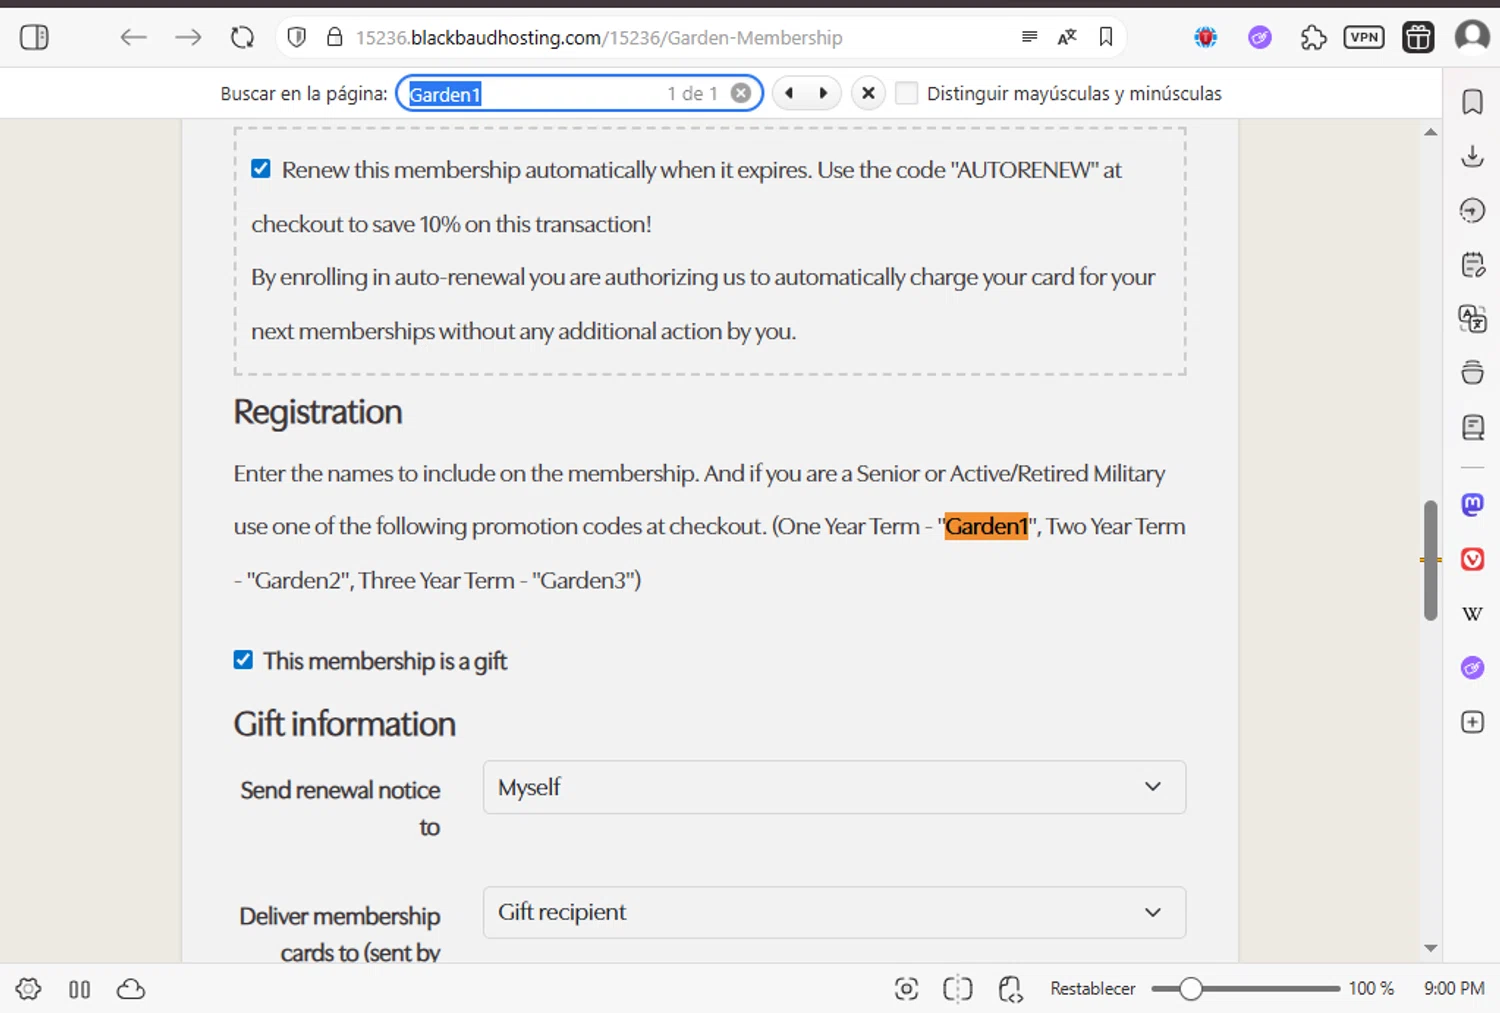View site security lock info
Viewport: 1500px width, 1013px height.
coord(335,38)
